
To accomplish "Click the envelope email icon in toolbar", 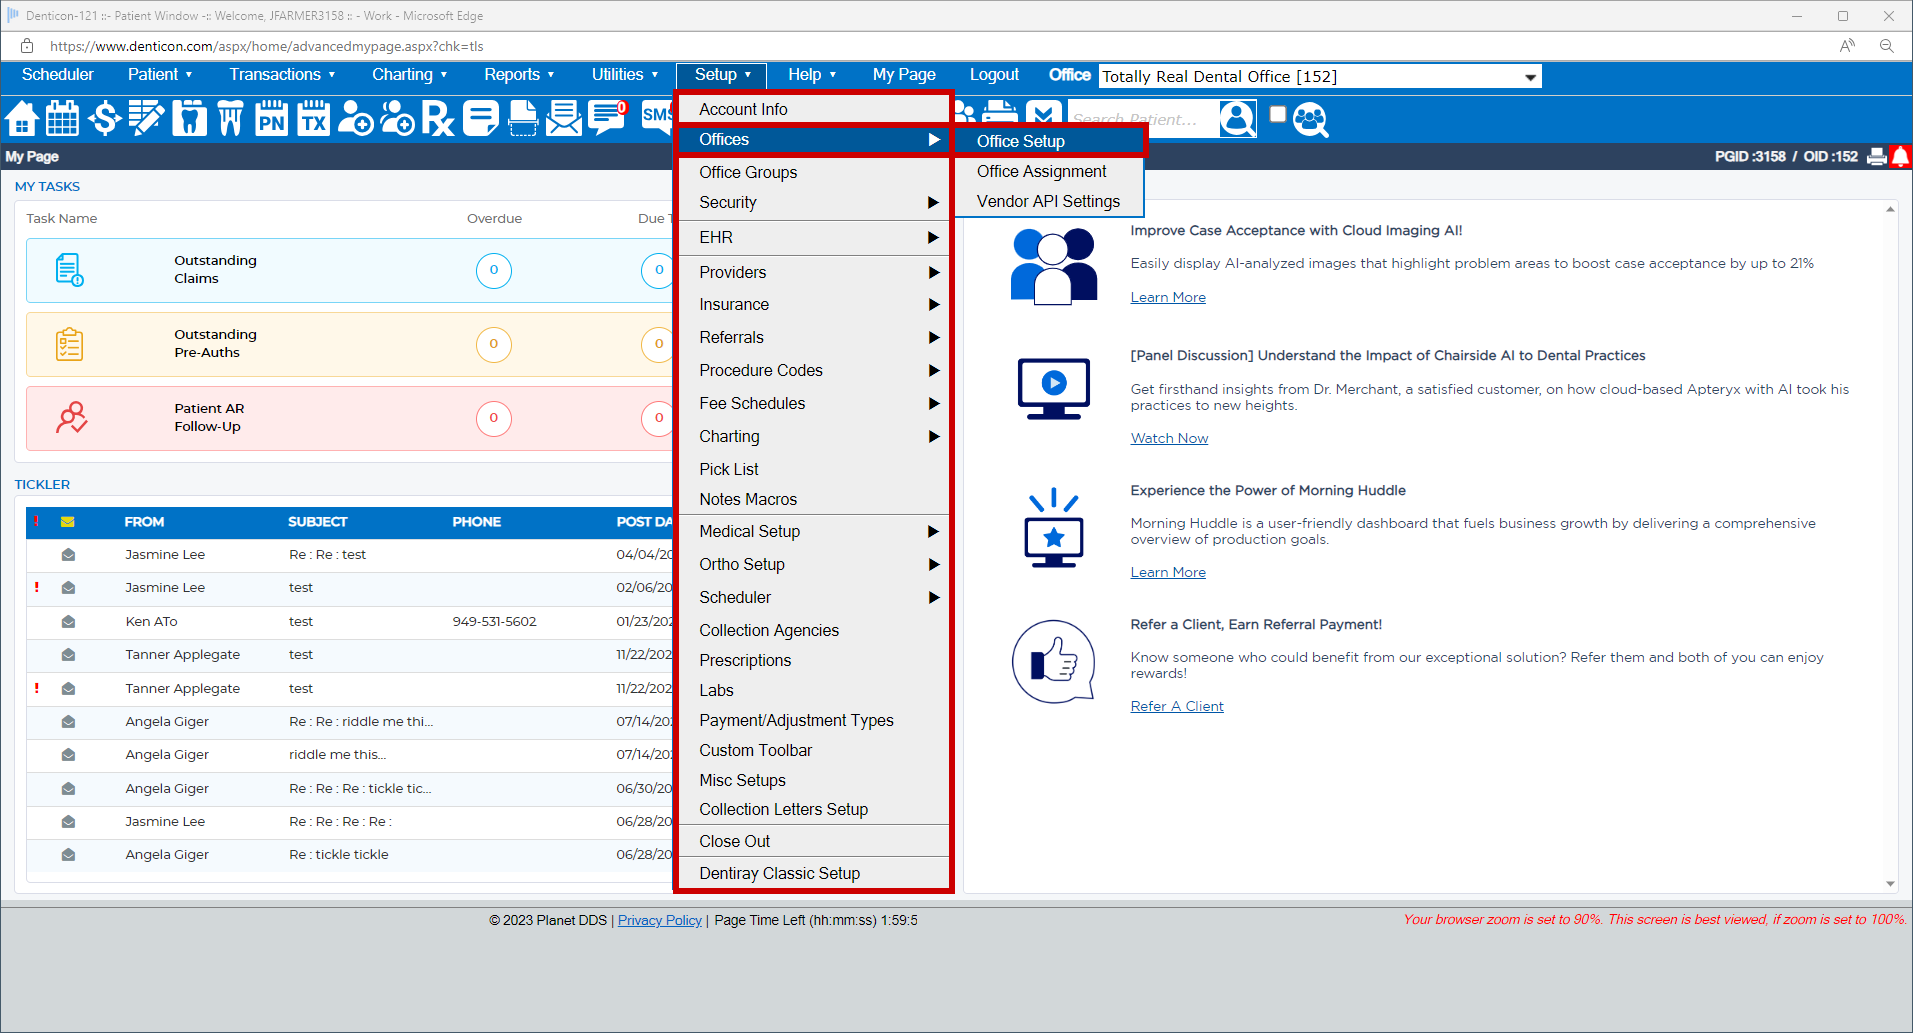I will coord(564,119).
